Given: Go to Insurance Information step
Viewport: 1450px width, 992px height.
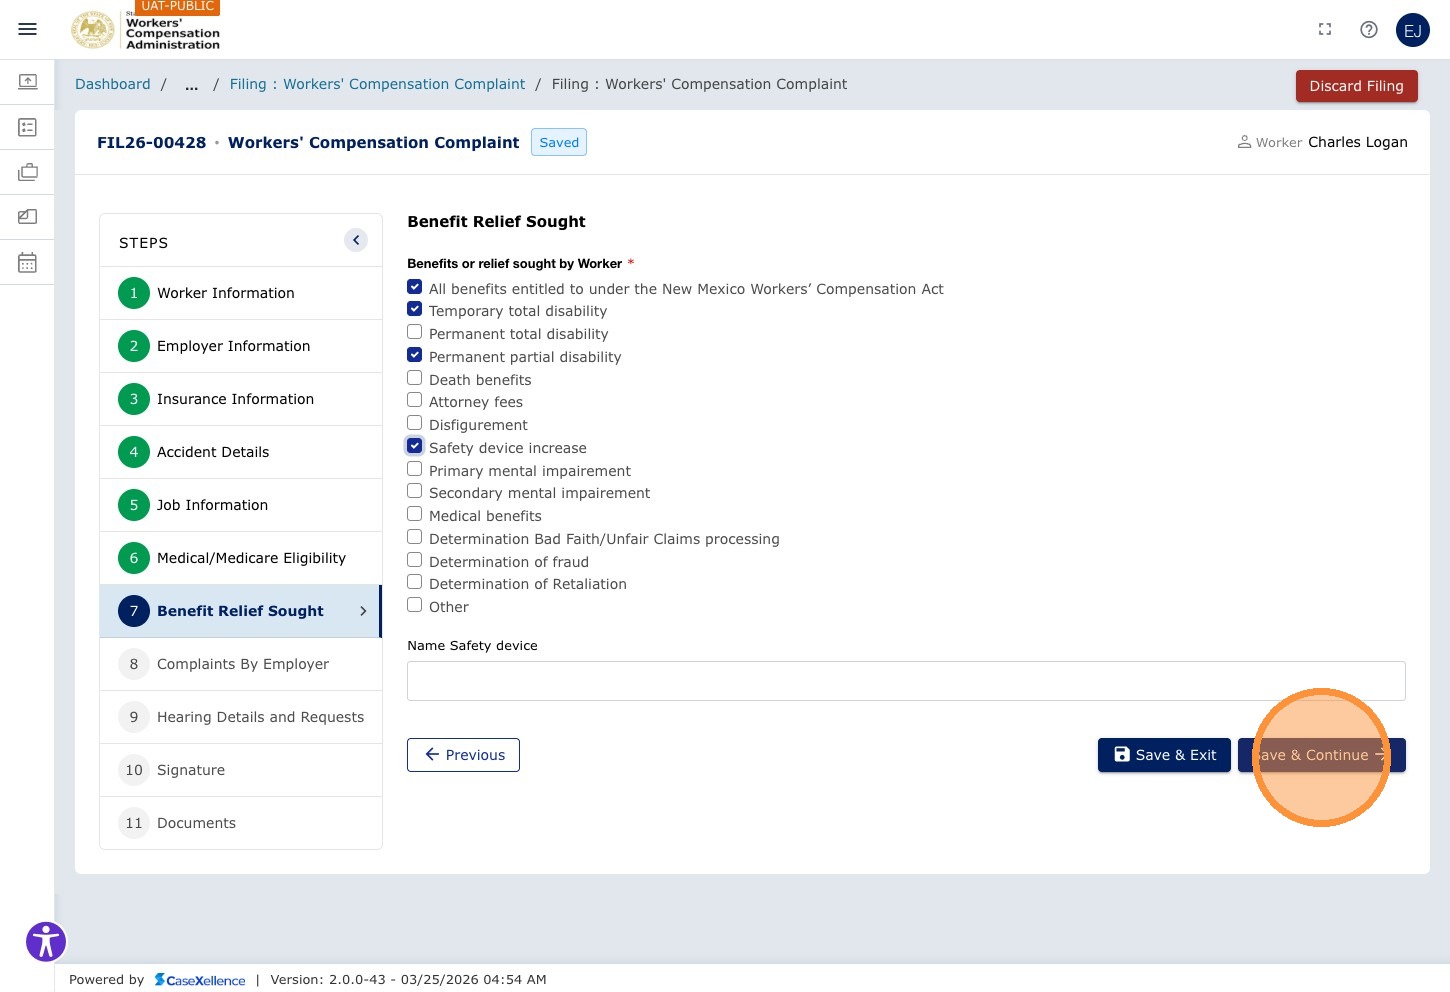Looking at the screenshot, I should point(241,399).
